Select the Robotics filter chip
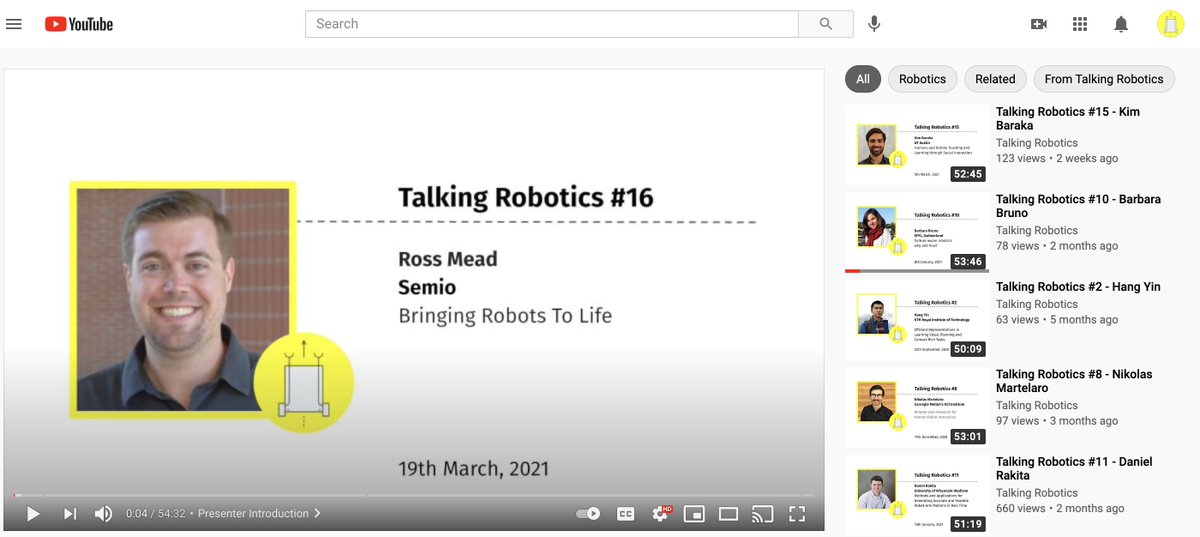This screenshot has width=1200, height=537. [x=922, y=79]
